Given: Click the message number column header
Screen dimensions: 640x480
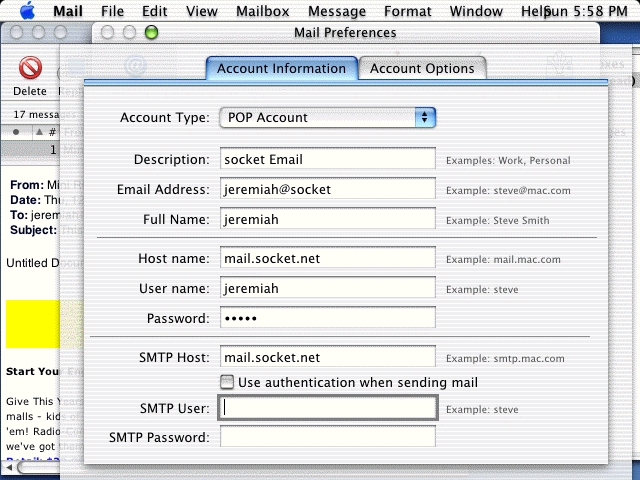Looking at the screenshot, I should (x=52, y=132).
